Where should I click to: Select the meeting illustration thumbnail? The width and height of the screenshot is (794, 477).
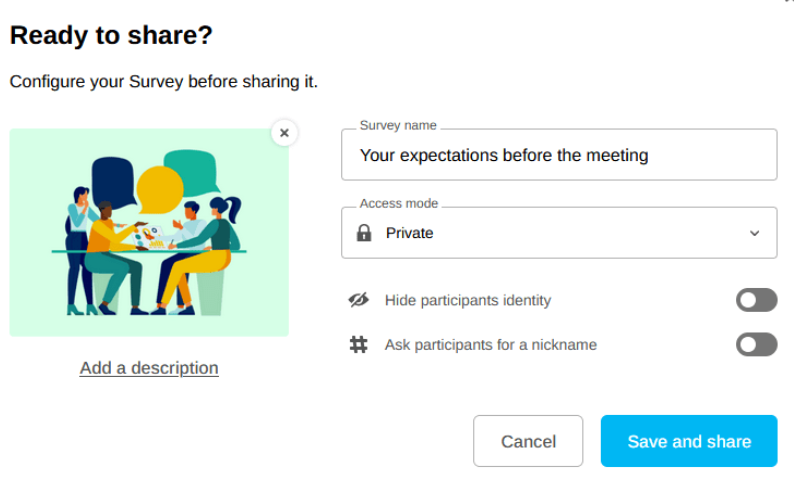pyautogui.click(x=149, y=232)
